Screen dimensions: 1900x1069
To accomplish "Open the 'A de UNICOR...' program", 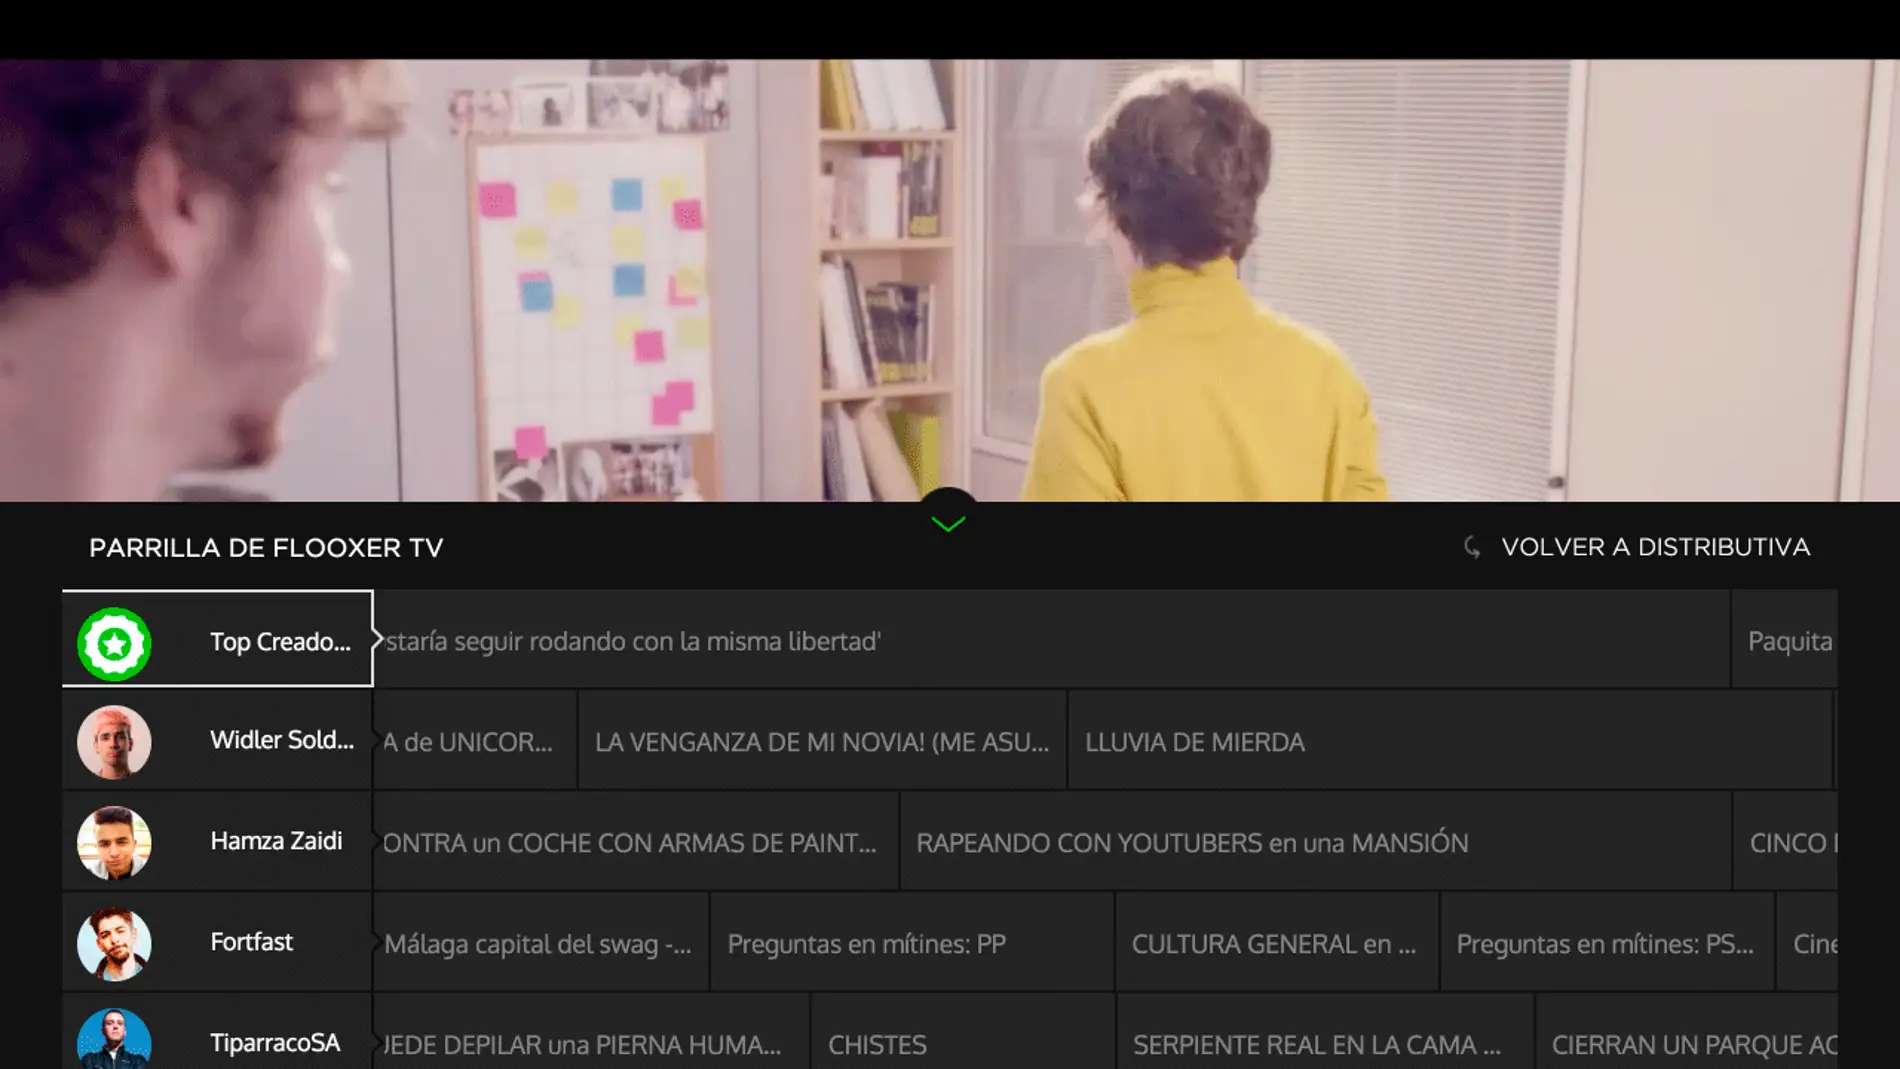I will point(475,741).
